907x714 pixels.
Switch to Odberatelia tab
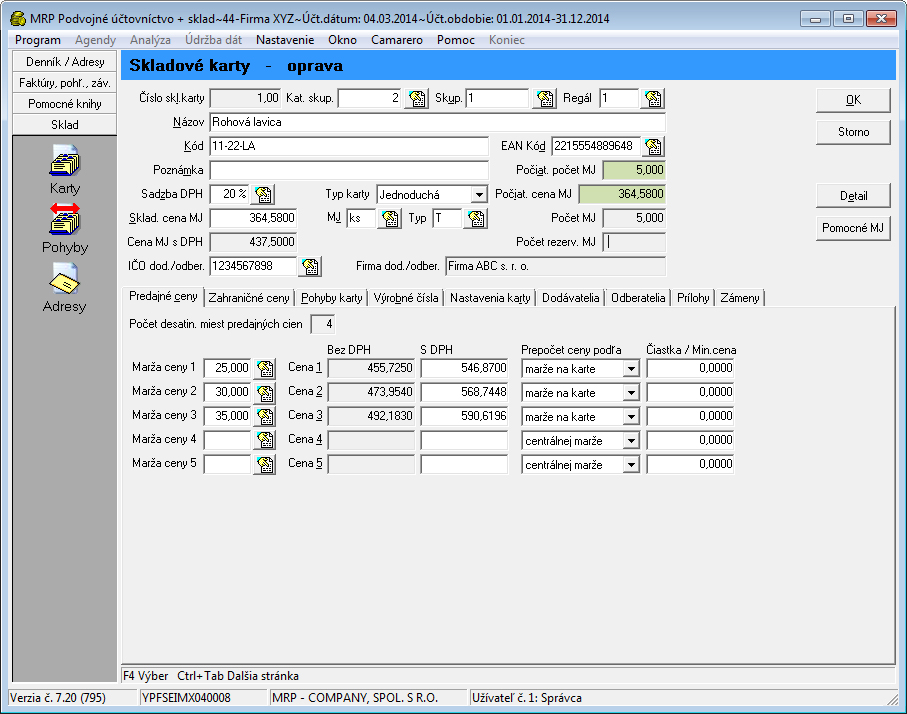638,298
